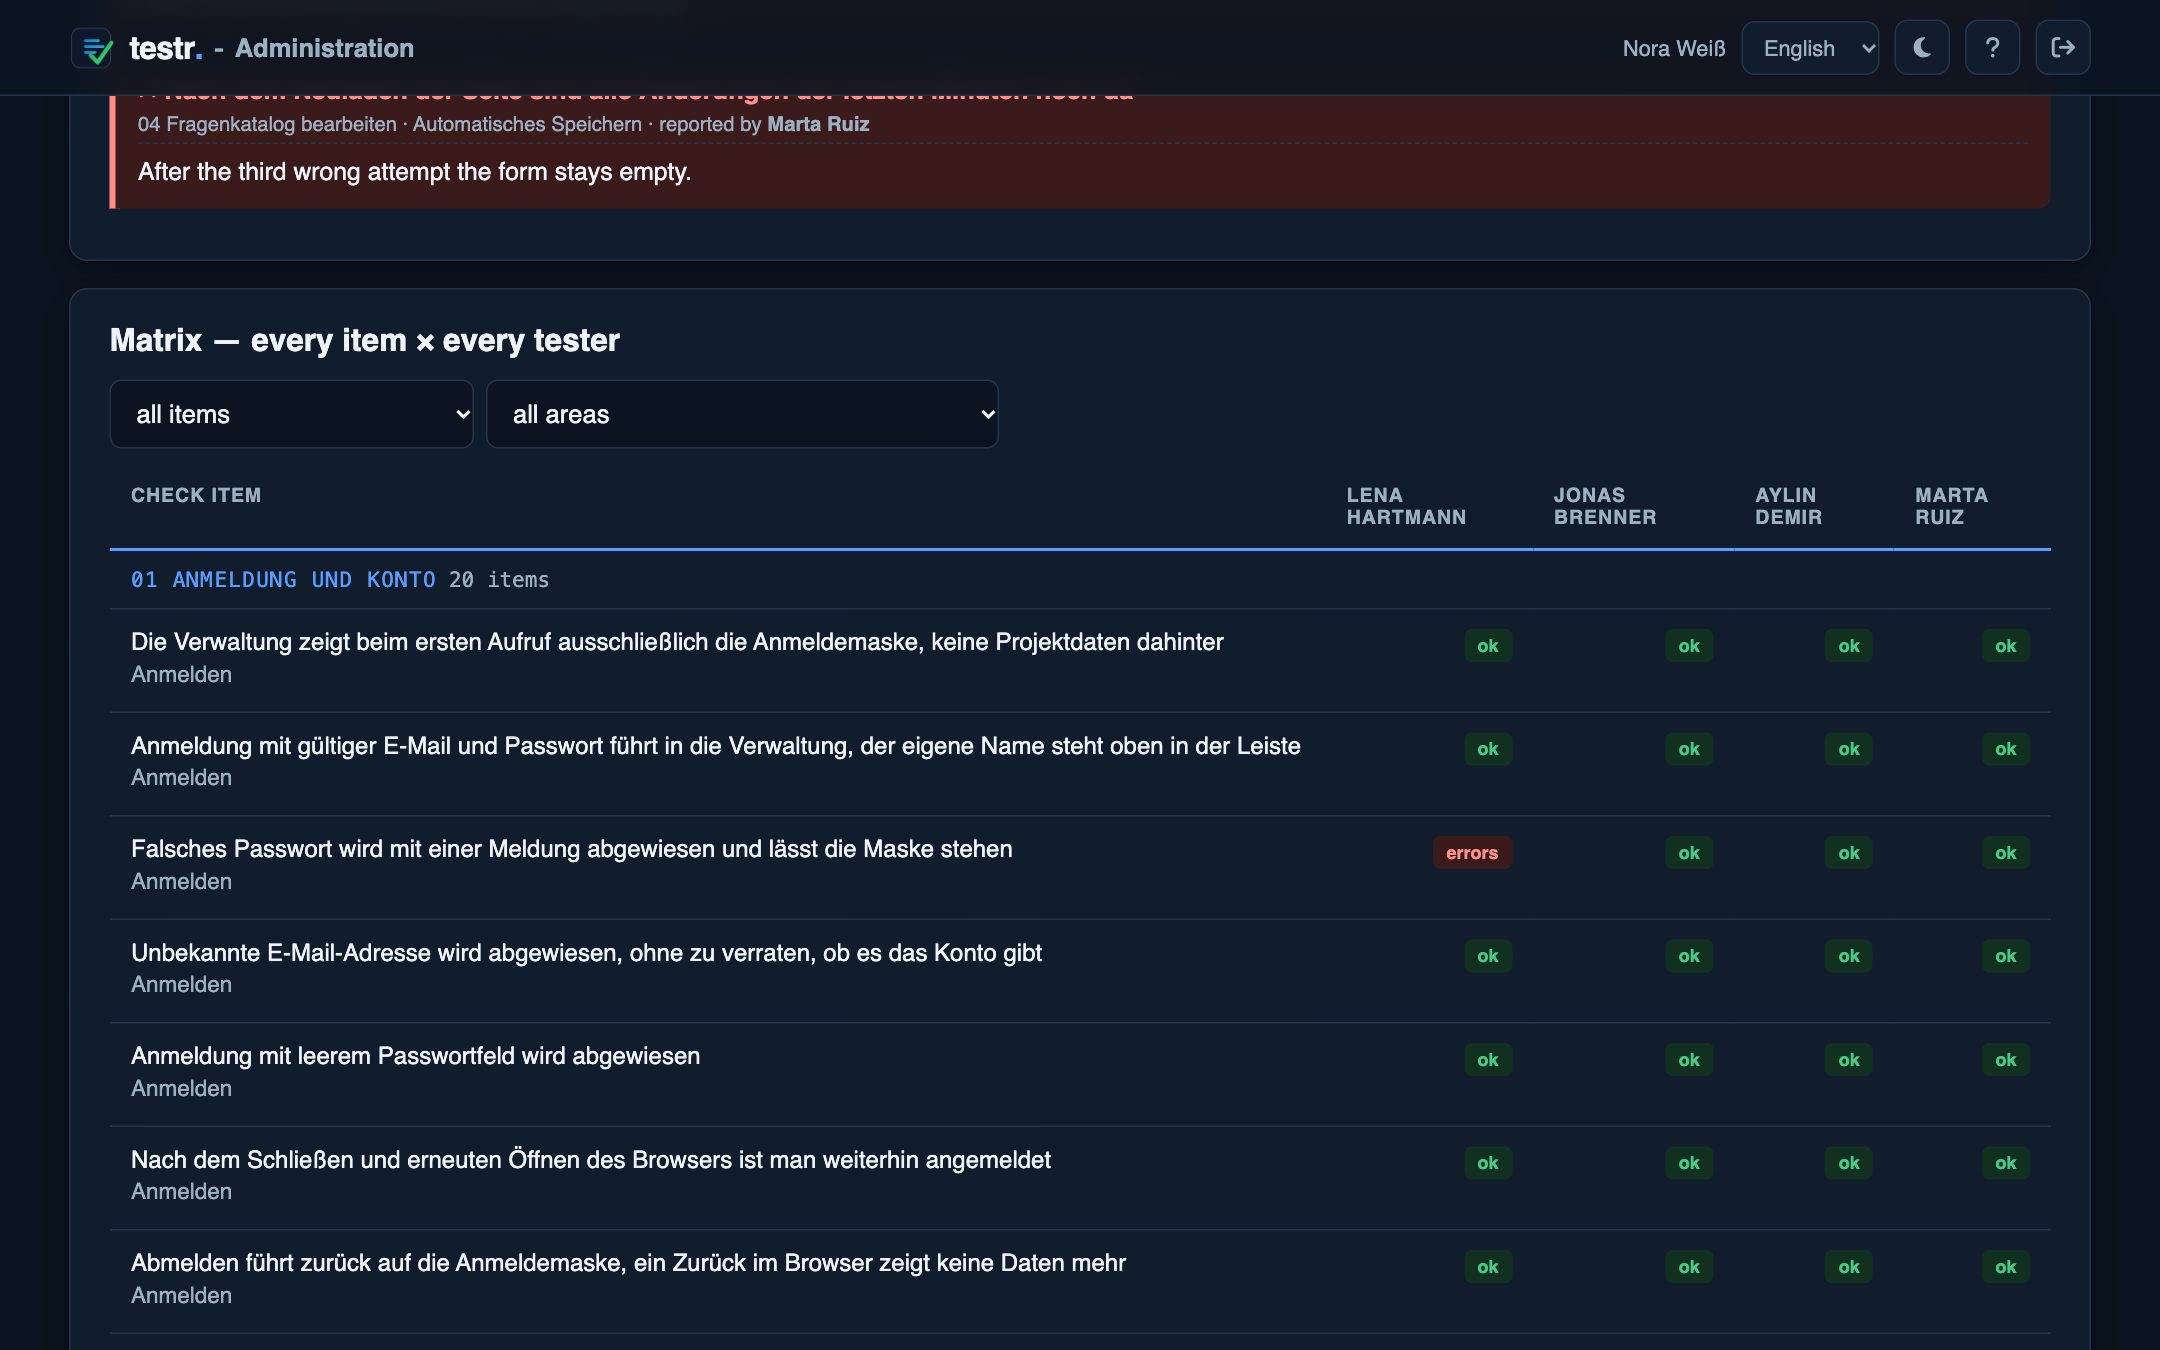This screenshot has width=2160, height=1350.
Task: Select item 'Abmelden führt zurück auf die Anmeldemaske'
Action: pyautogui.click(x=628, y=1263)
